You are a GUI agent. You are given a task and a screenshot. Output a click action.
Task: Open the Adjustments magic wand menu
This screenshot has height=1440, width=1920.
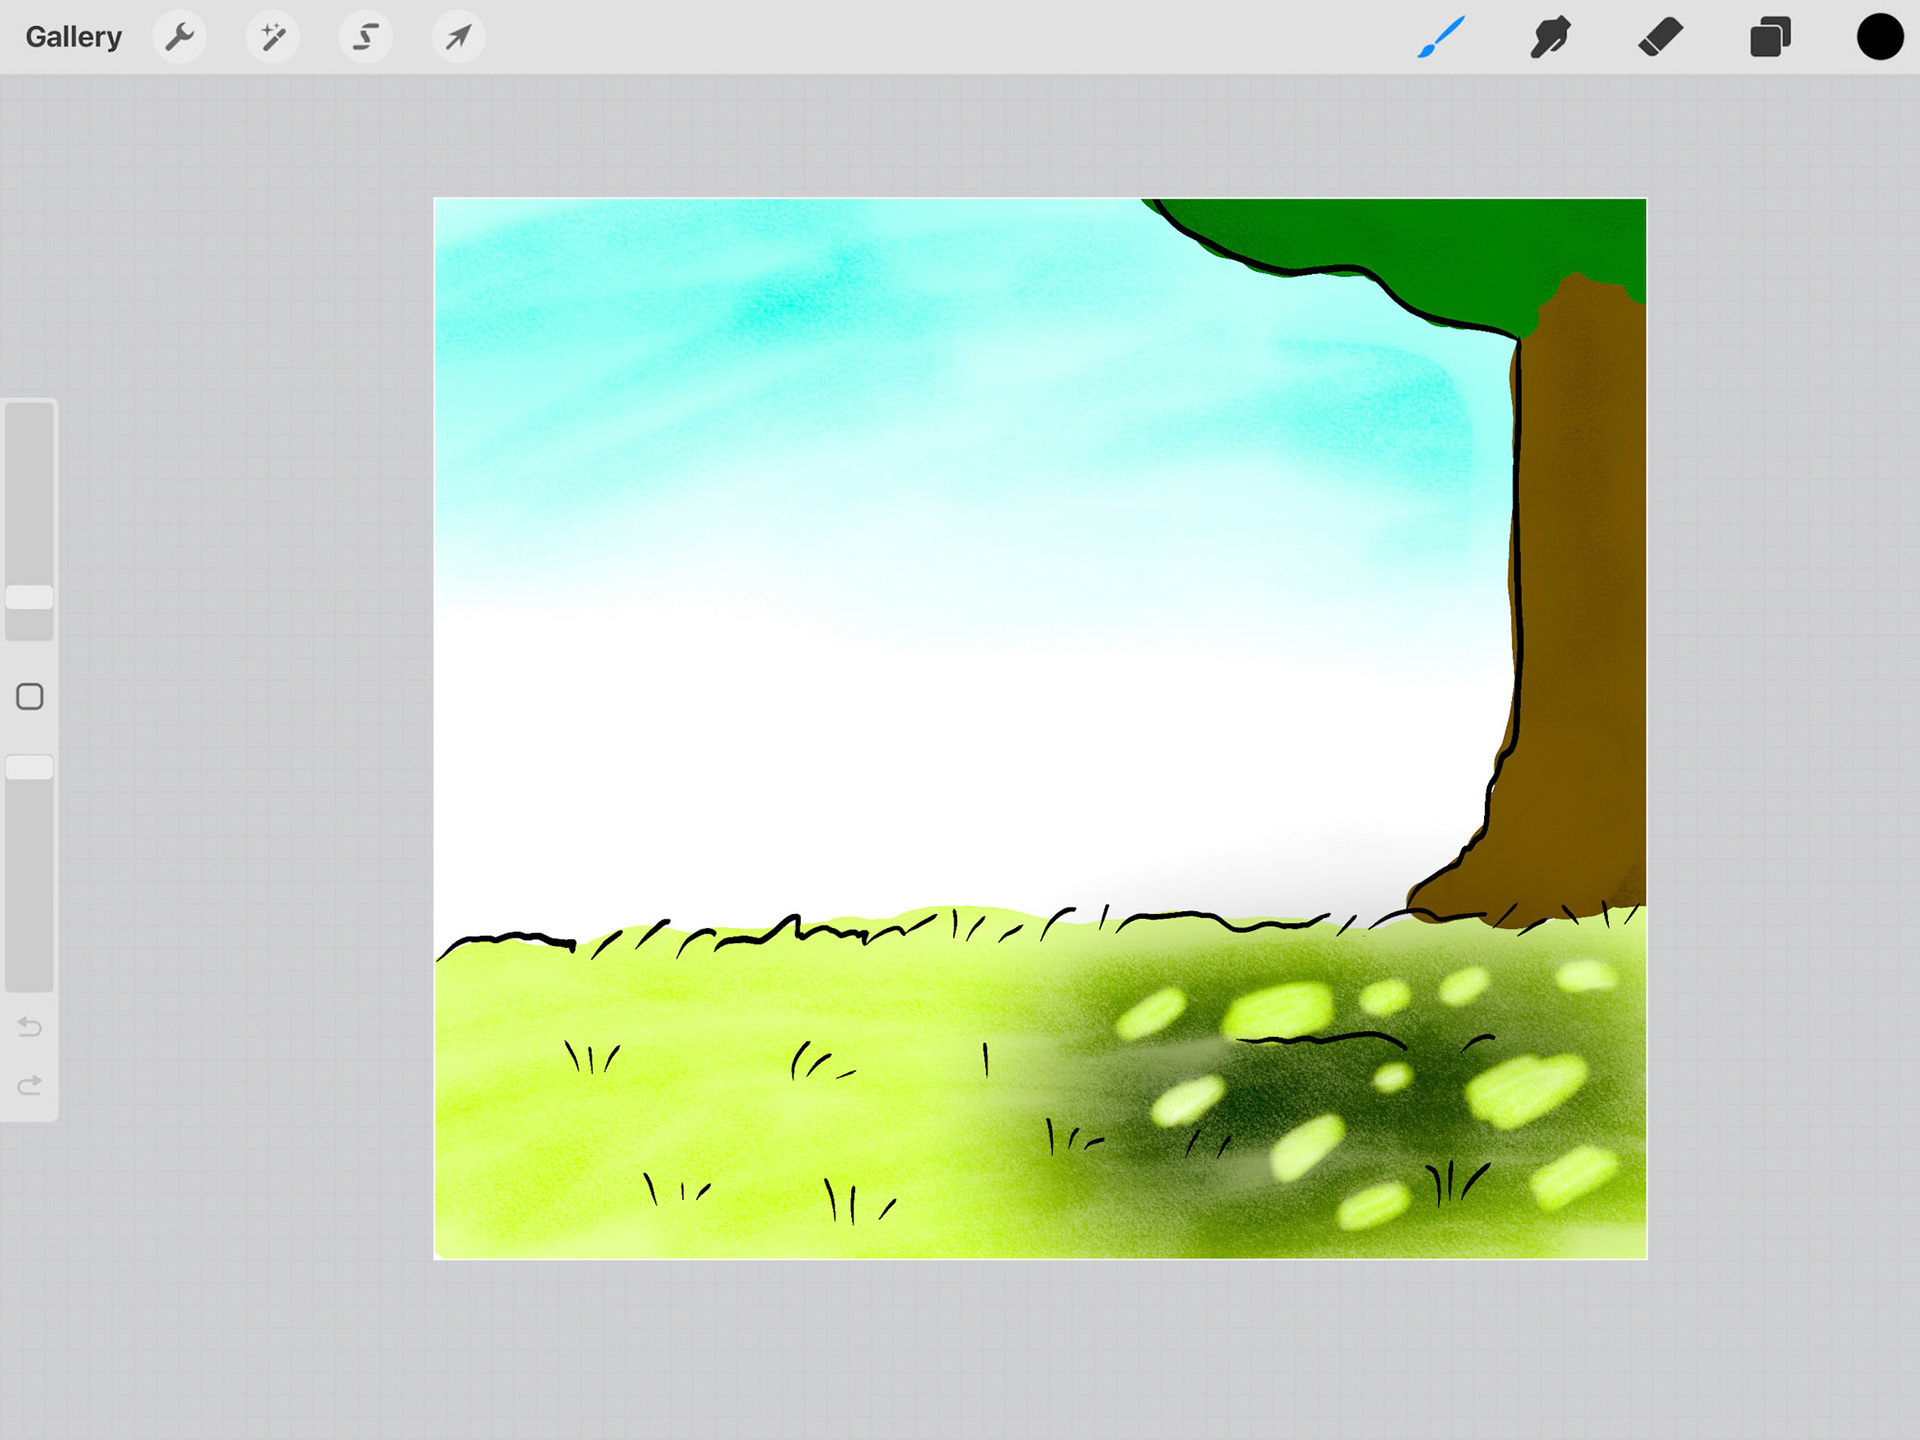[272, 38]
